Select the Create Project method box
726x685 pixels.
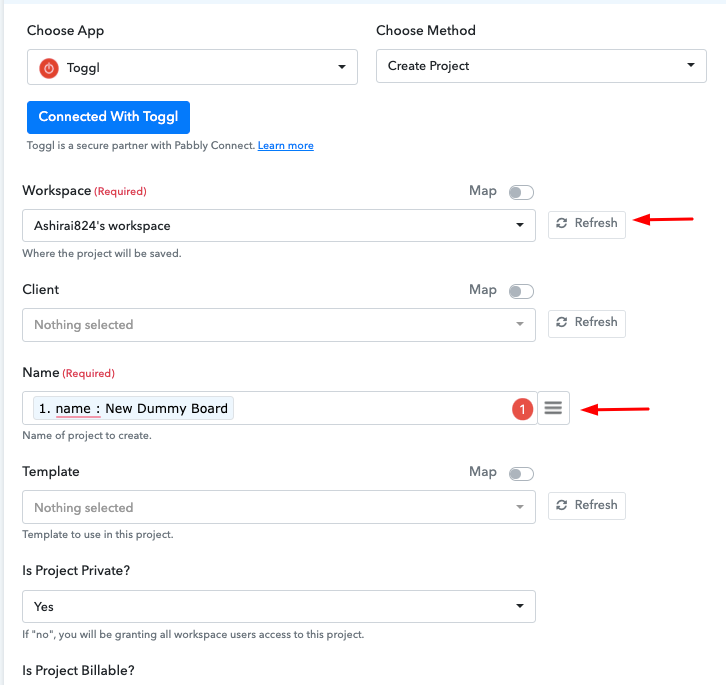pos(541,66)
